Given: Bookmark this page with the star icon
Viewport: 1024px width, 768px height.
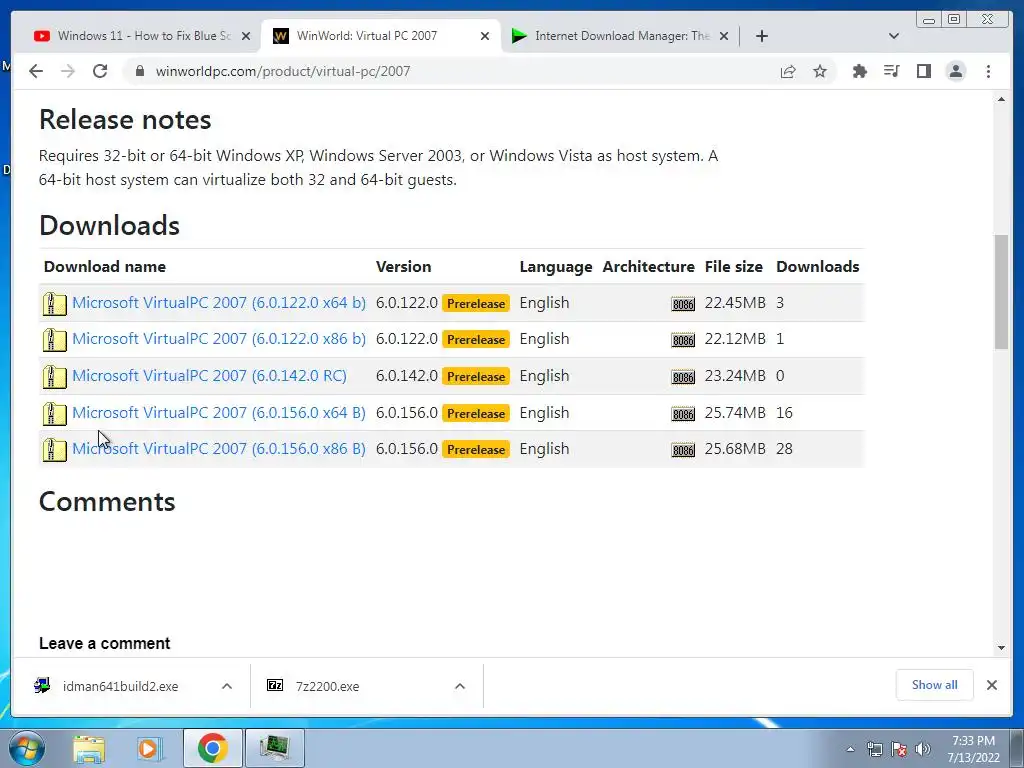Looking at the screenshot, I should coord(820,71).
